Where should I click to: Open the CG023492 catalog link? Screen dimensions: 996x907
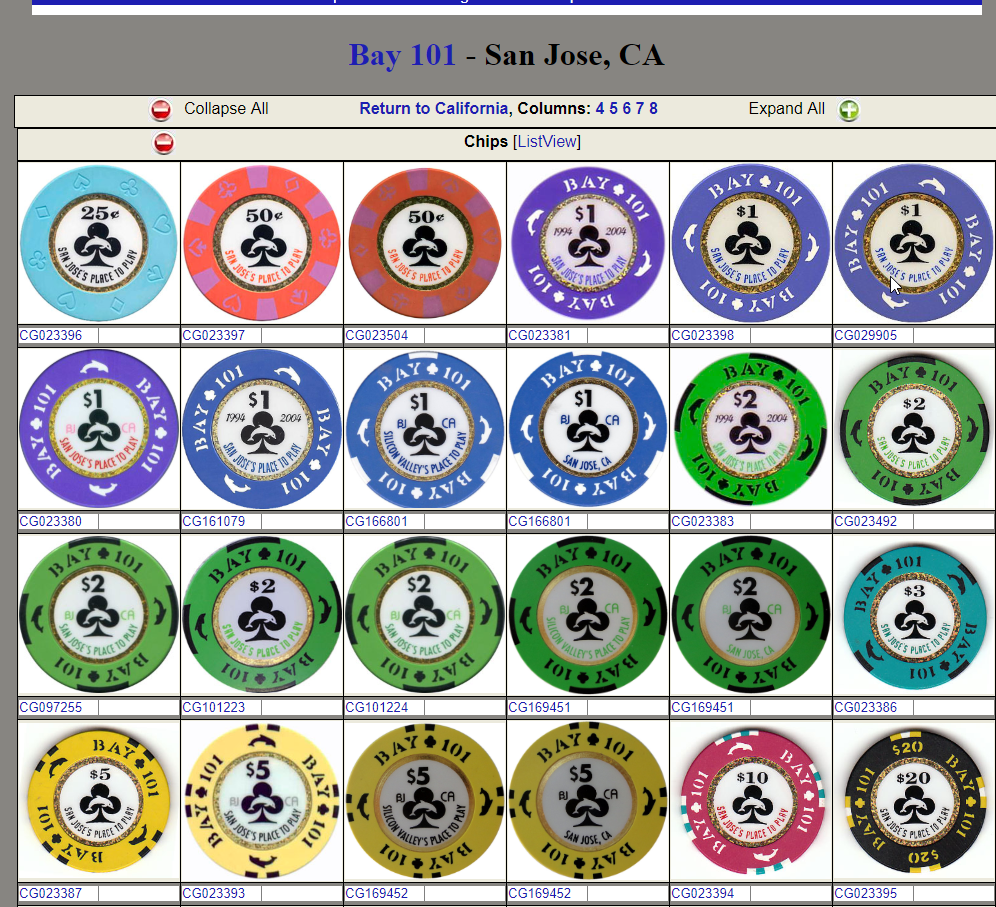(x=865, y=521)
